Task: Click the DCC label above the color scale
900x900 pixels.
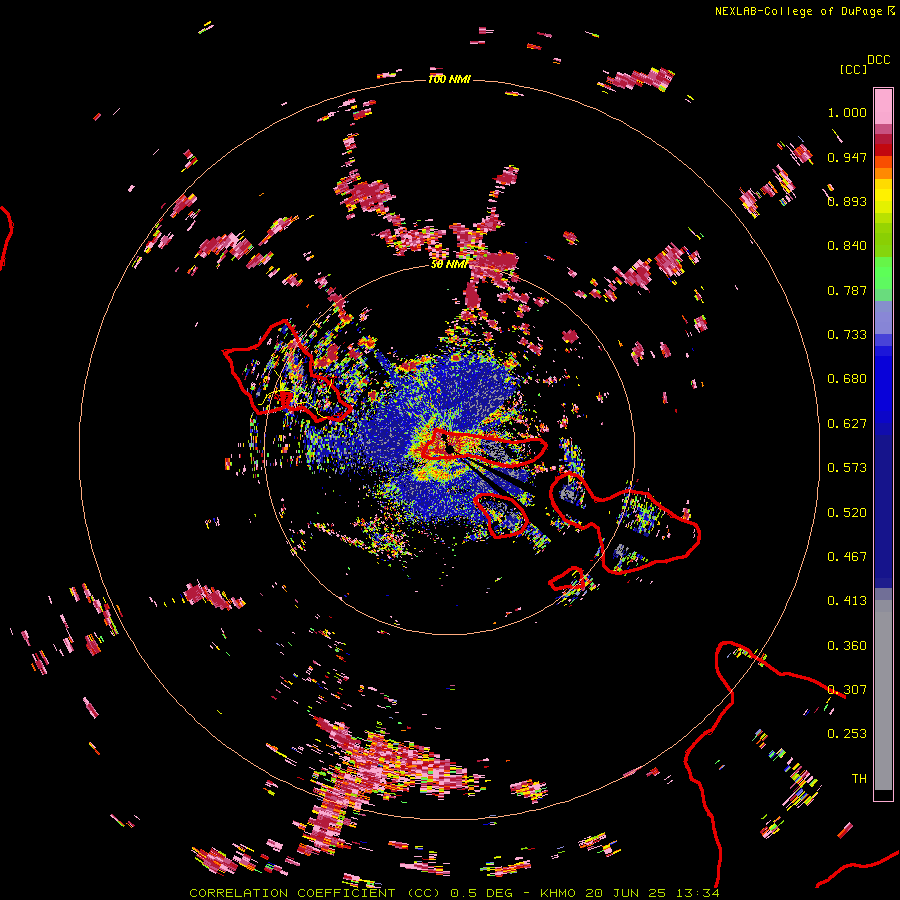Action: [878, 60]
